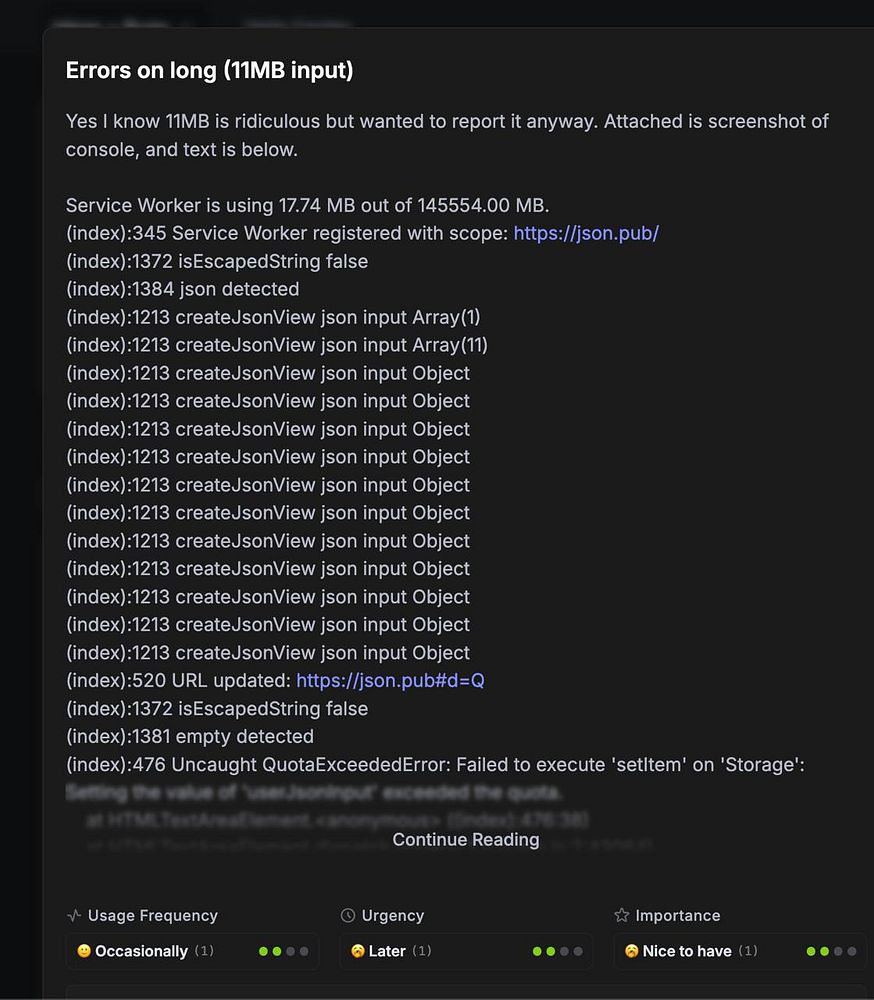Click the emoji next to Later
This screenshot has width=874, height=1000.
[358, 952]
